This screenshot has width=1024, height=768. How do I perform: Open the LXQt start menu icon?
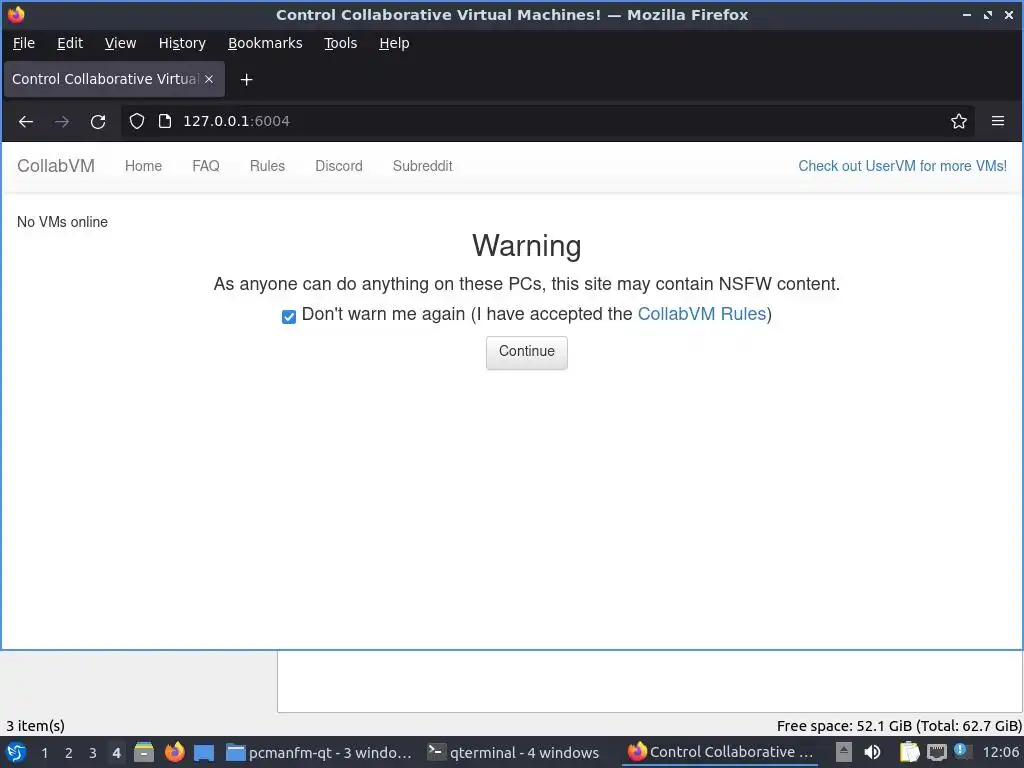[16, 752]
